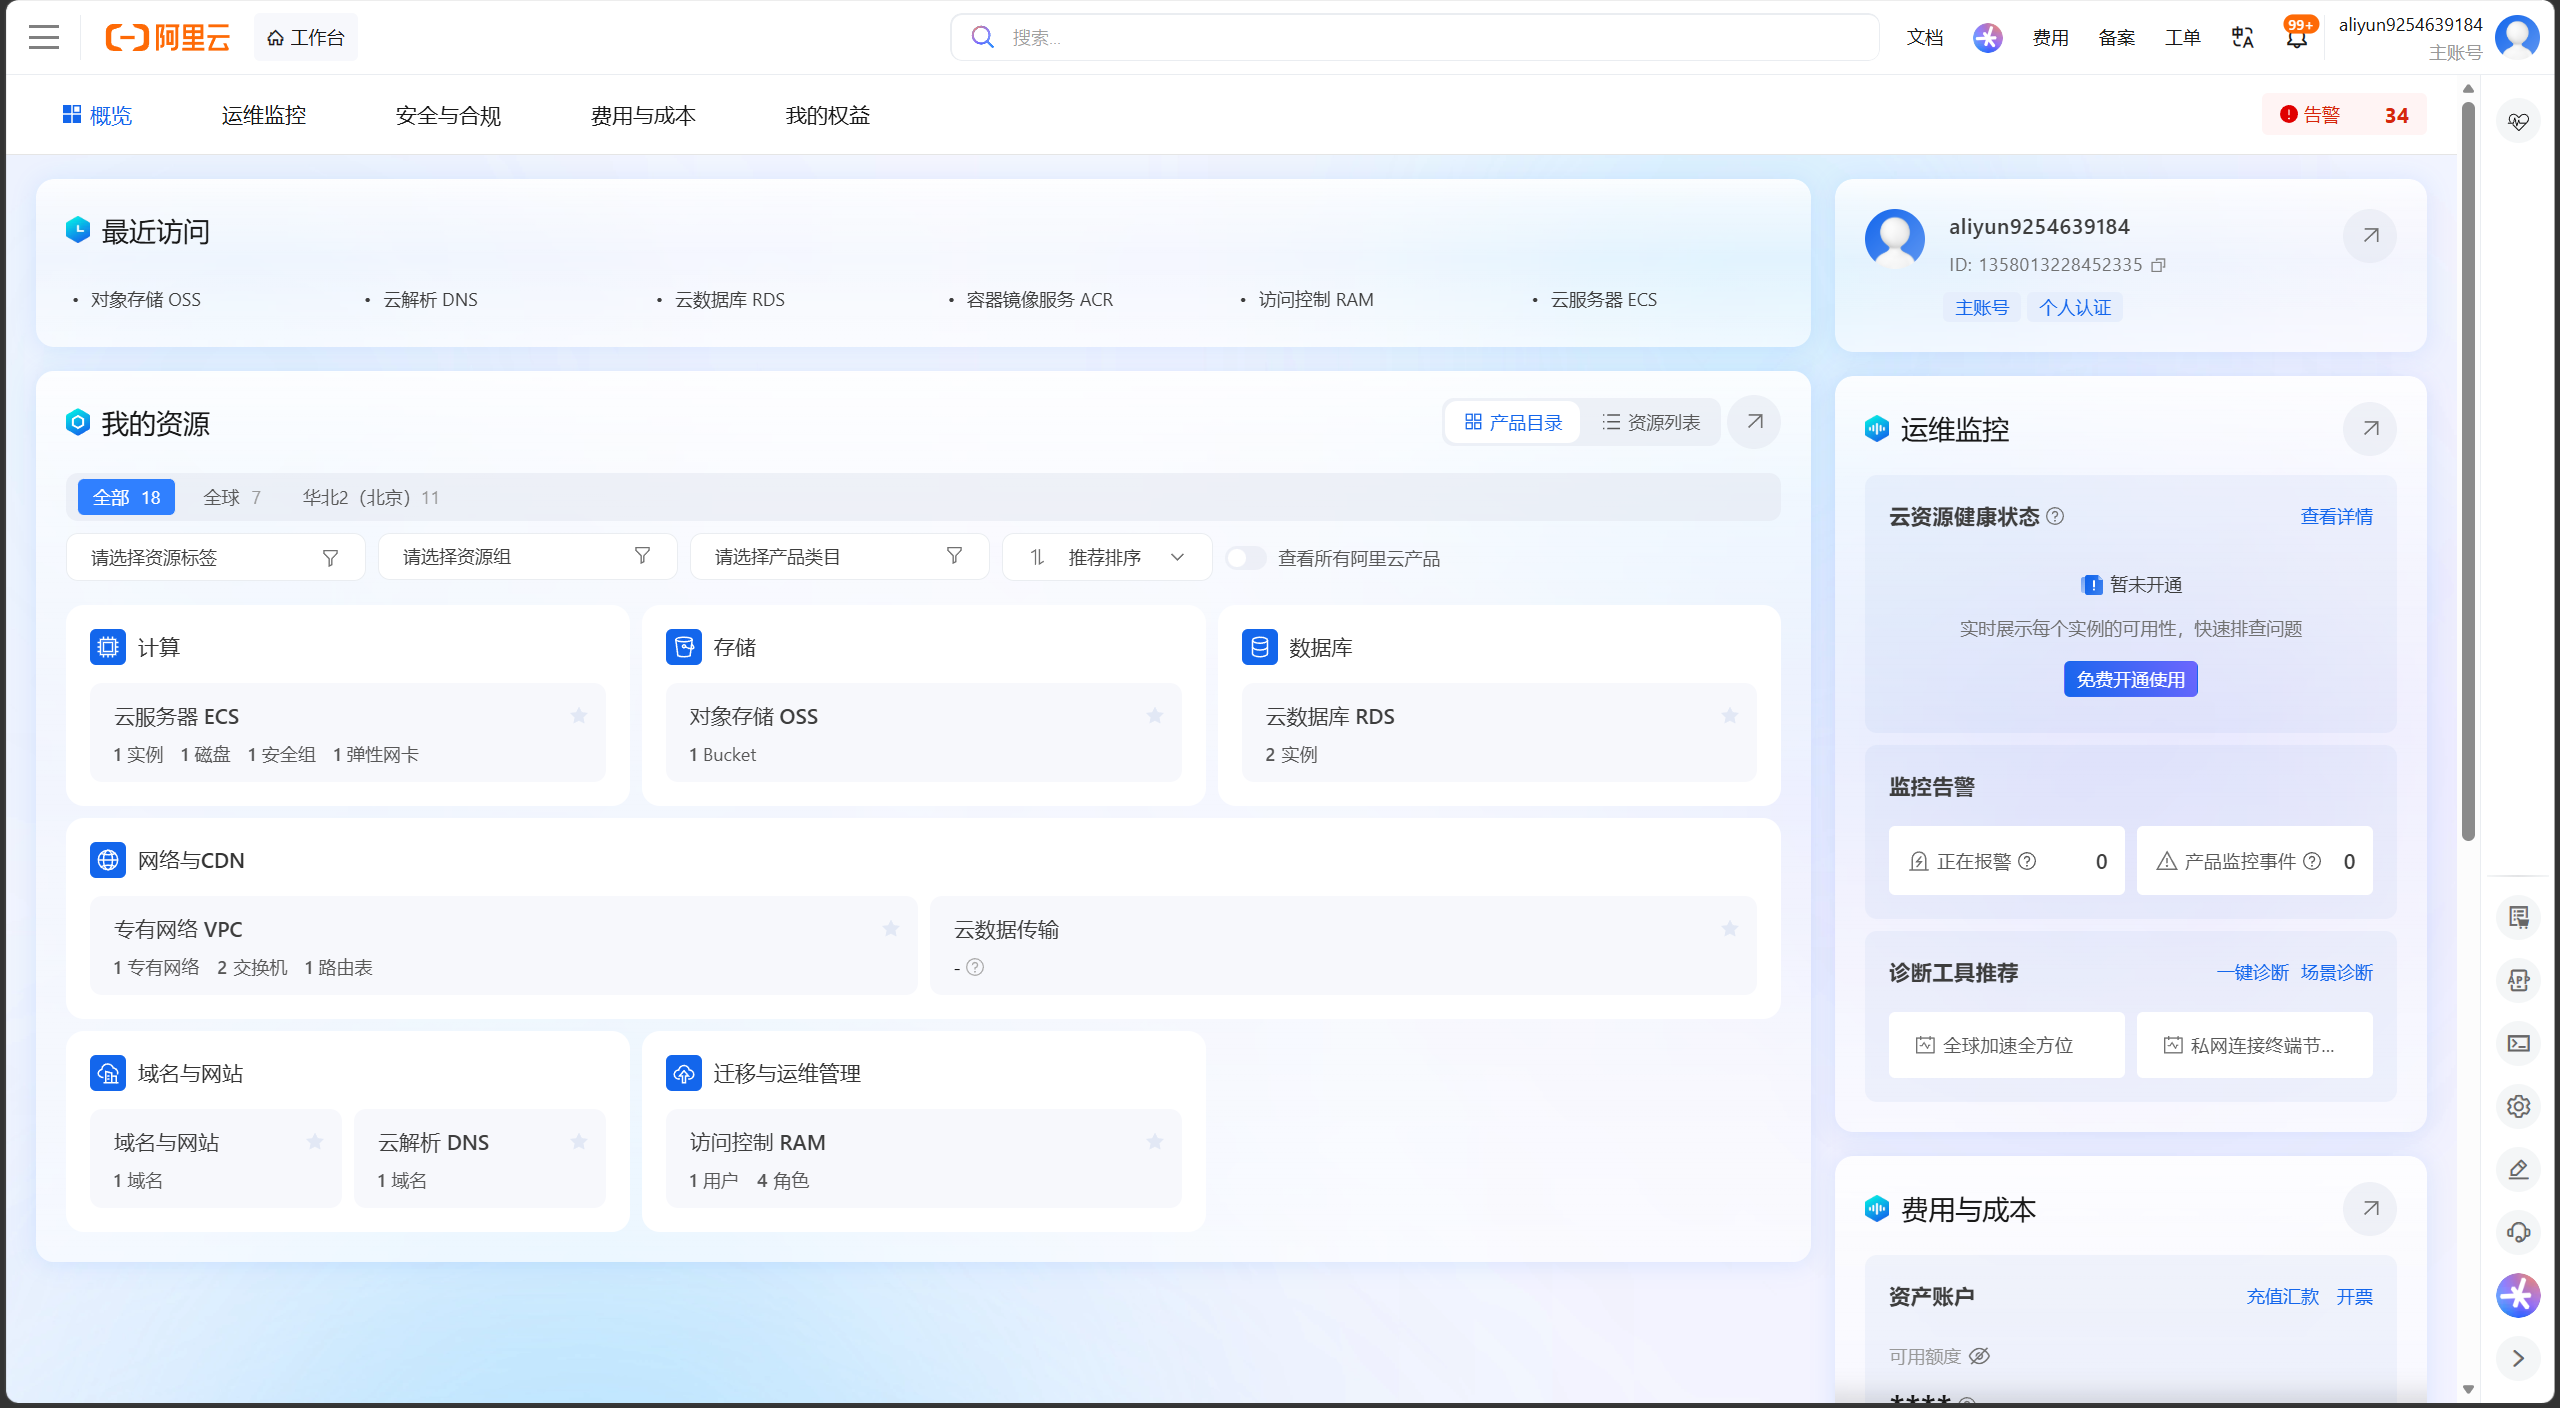Open the 推荐排序 sort dropdown
Image resolution: width=2560 pixels, height=1408 pixels.
[x=1107, y=557]
